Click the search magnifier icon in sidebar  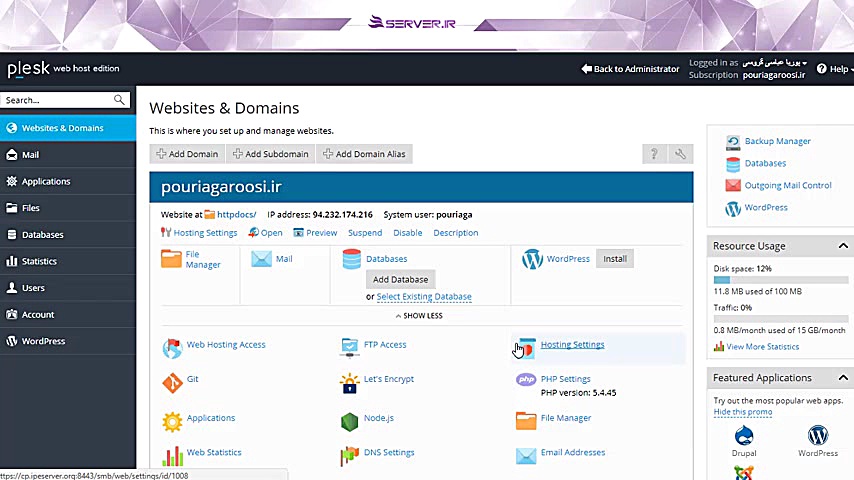click(119, 100)
